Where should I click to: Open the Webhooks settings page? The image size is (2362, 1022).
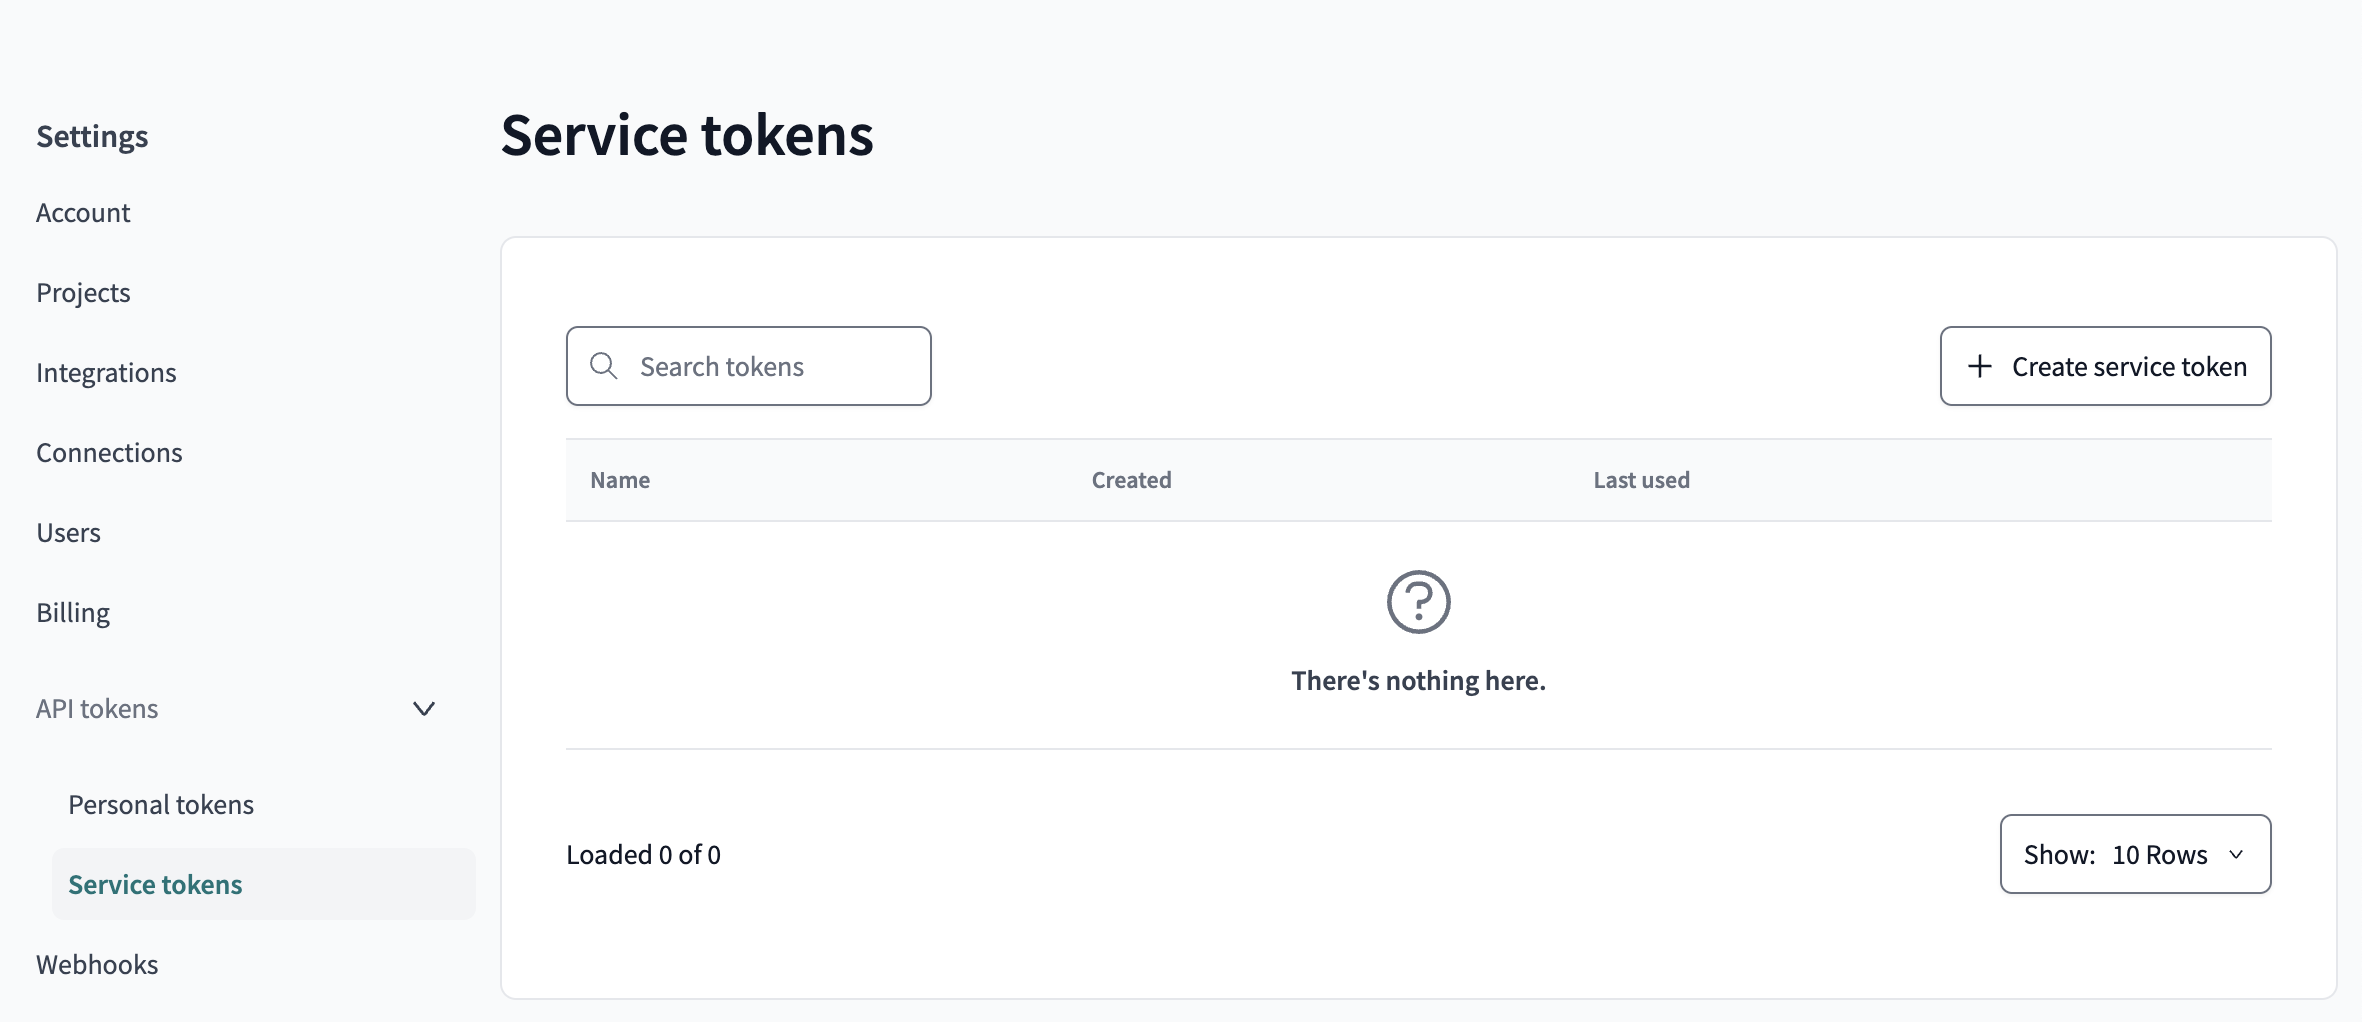coord(97,964)
